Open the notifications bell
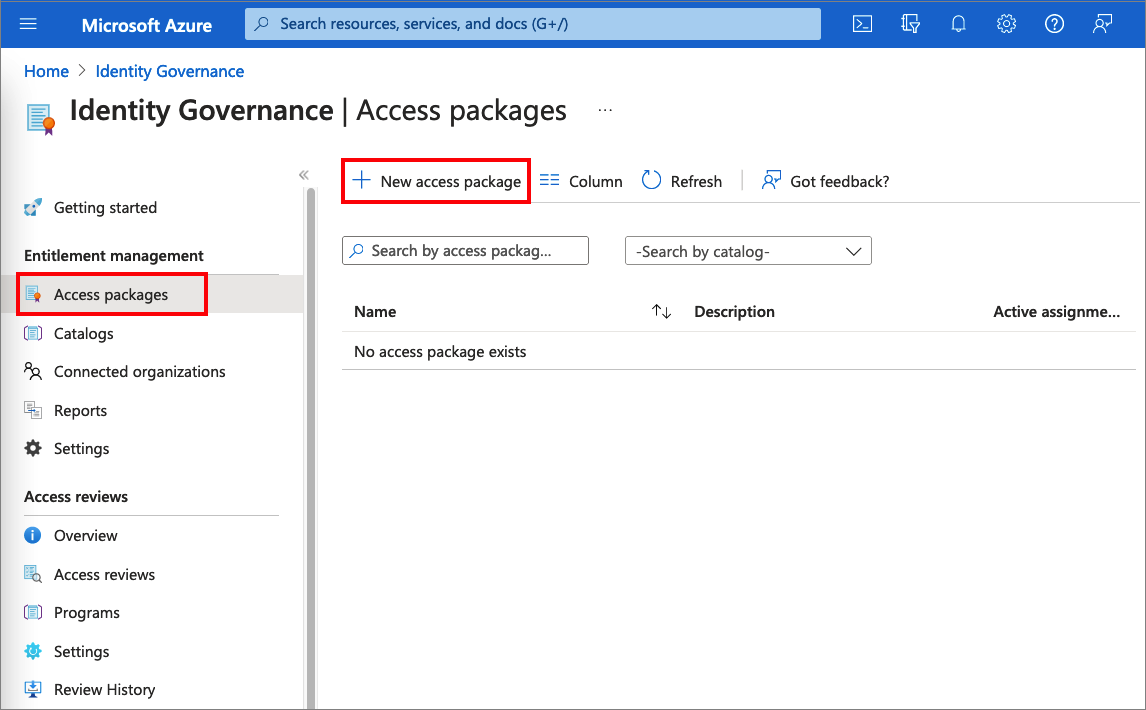 click(958, 24)
